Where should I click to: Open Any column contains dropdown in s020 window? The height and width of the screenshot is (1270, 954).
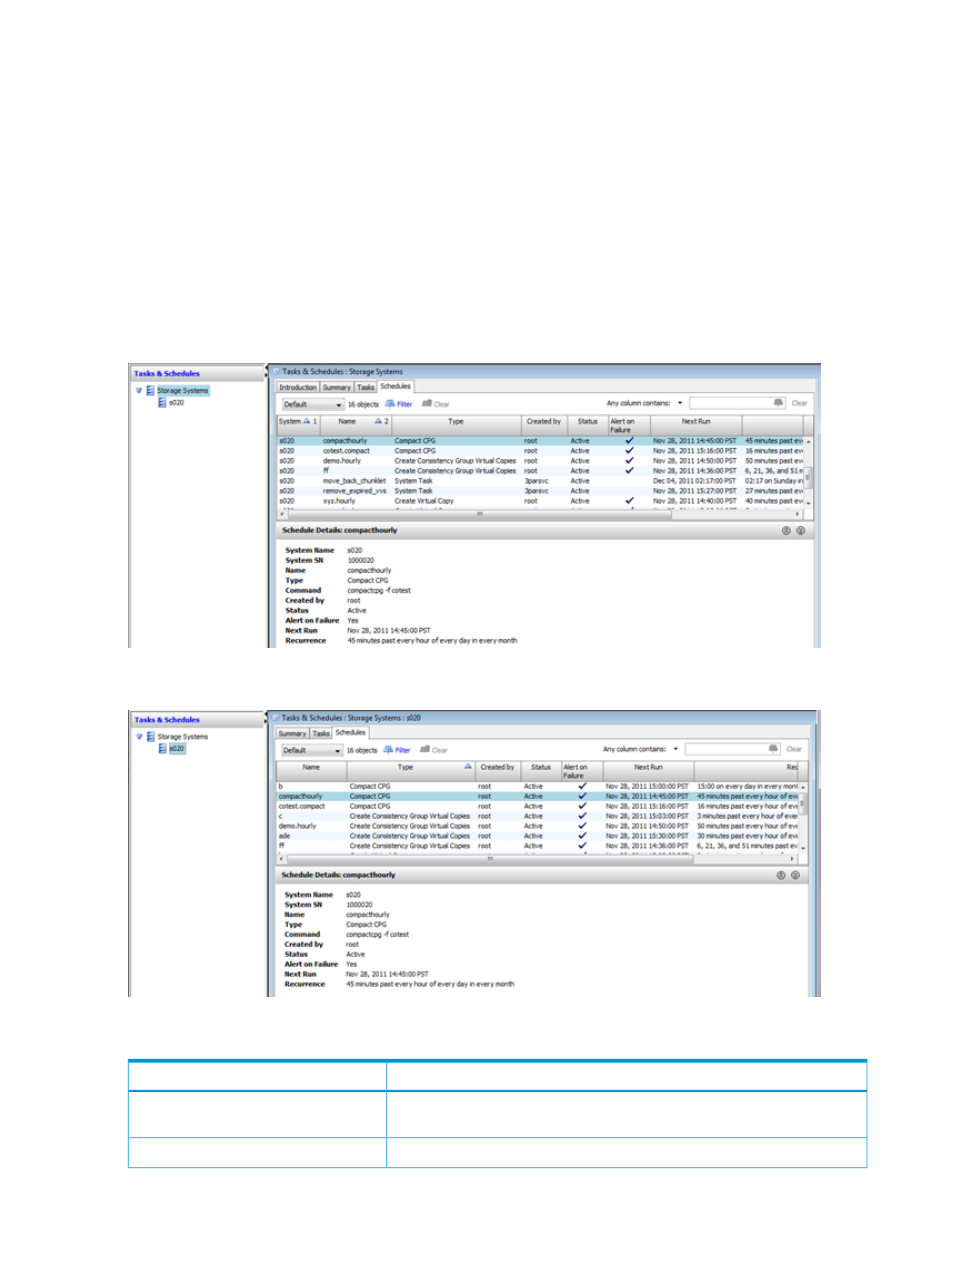coord(676,748)
